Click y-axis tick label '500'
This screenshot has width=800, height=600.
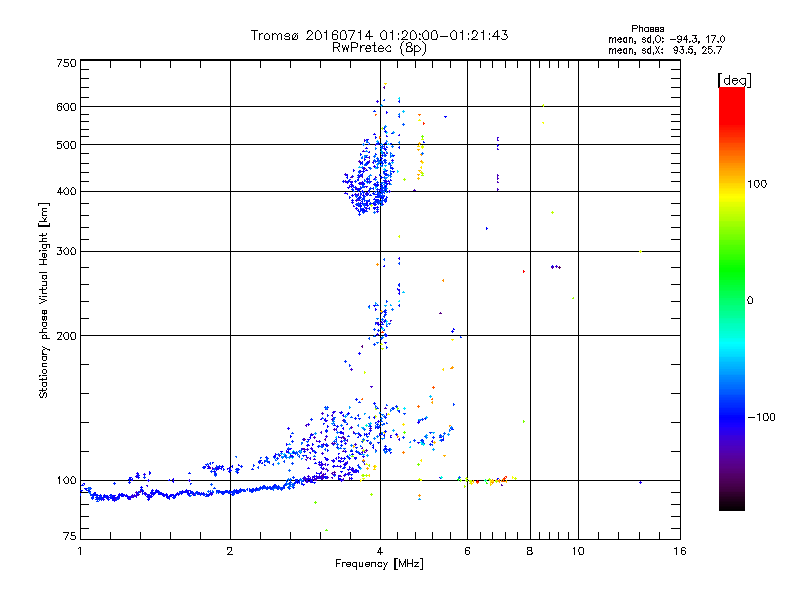point(66,145)
